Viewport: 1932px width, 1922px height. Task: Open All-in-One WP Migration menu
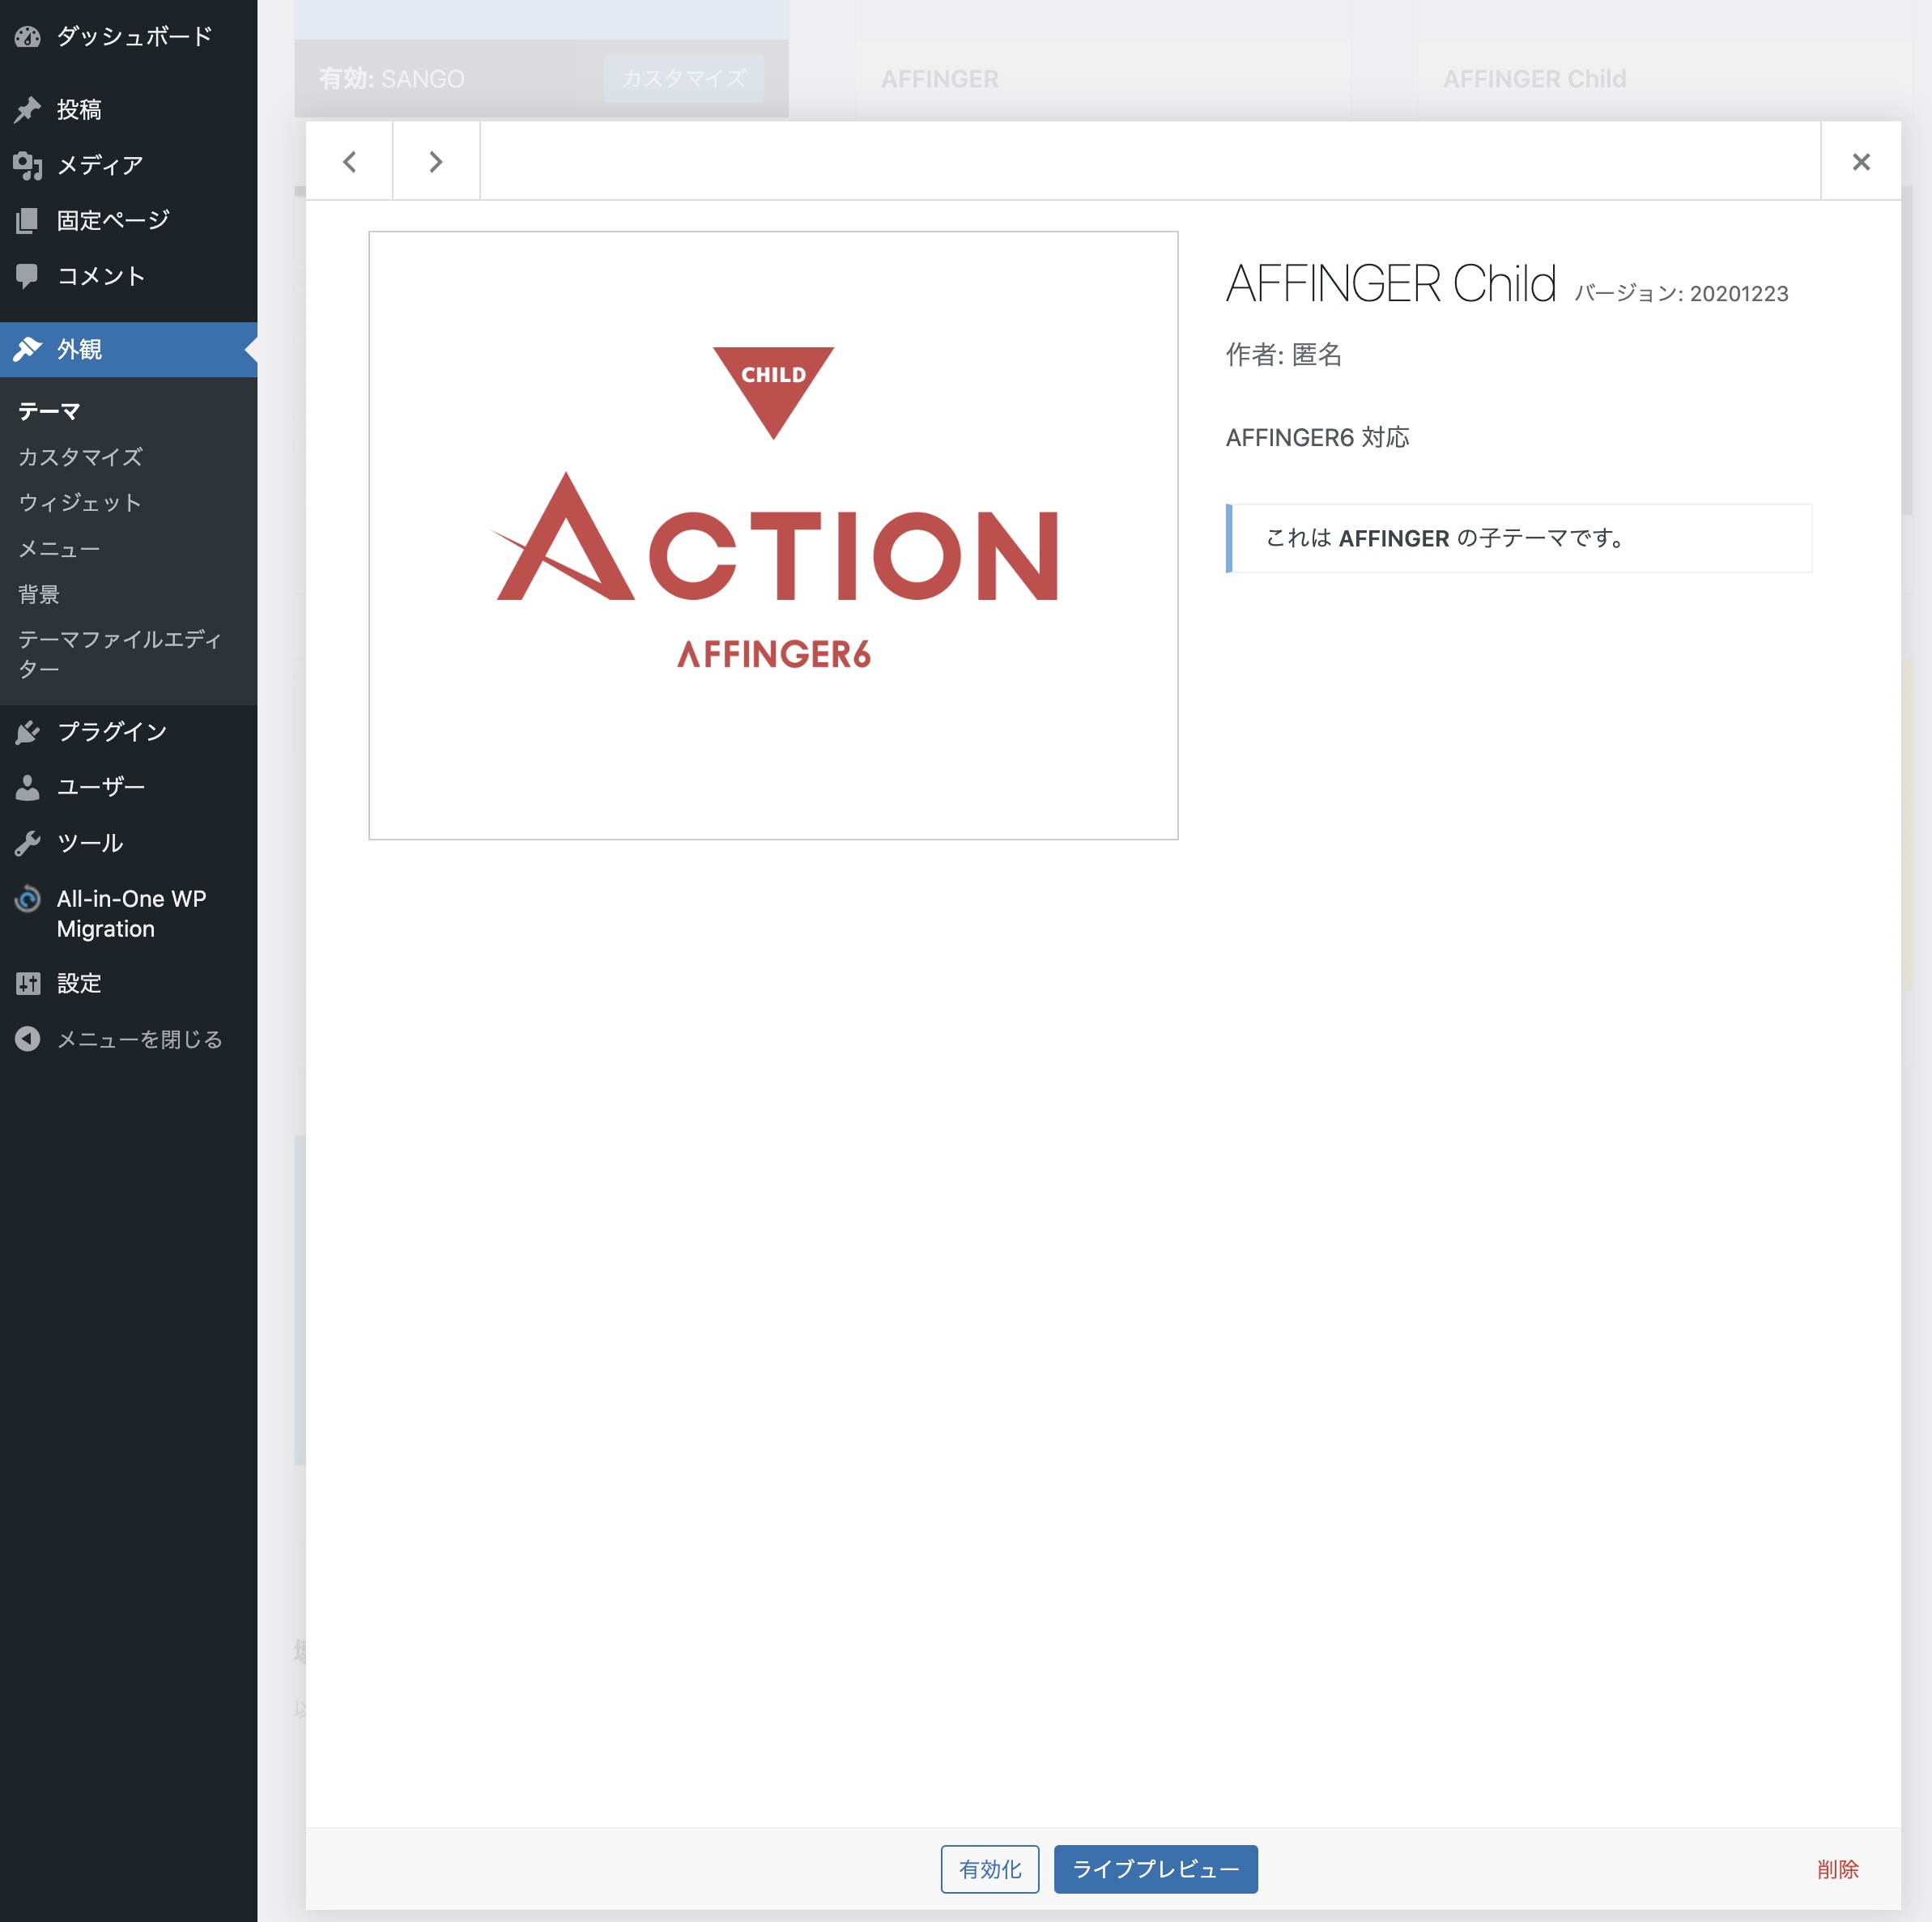click(128, 914)
